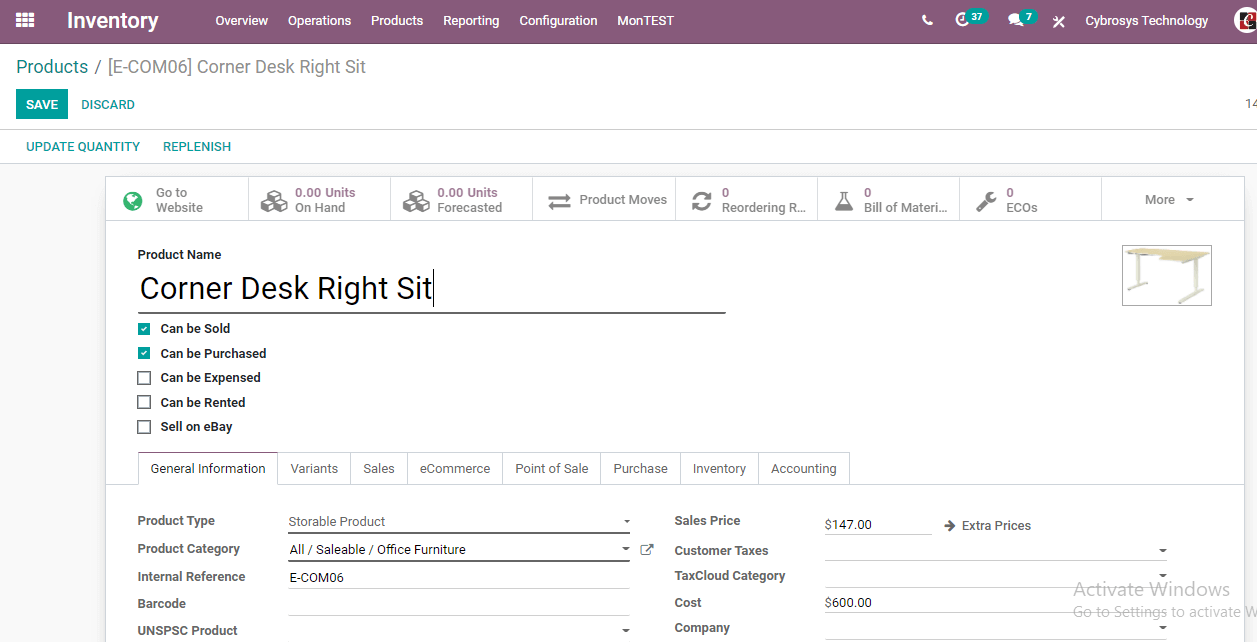
Task: Uncheck the Can be Purchased checkbox
Action: [x=144, y=353]
